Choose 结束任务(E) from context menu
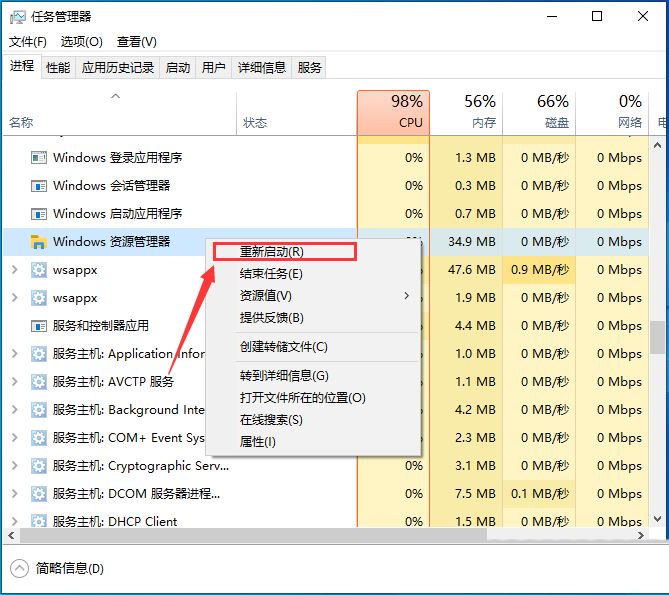The width and height of the screenshot is (669, 595). [x=314, y=274]
